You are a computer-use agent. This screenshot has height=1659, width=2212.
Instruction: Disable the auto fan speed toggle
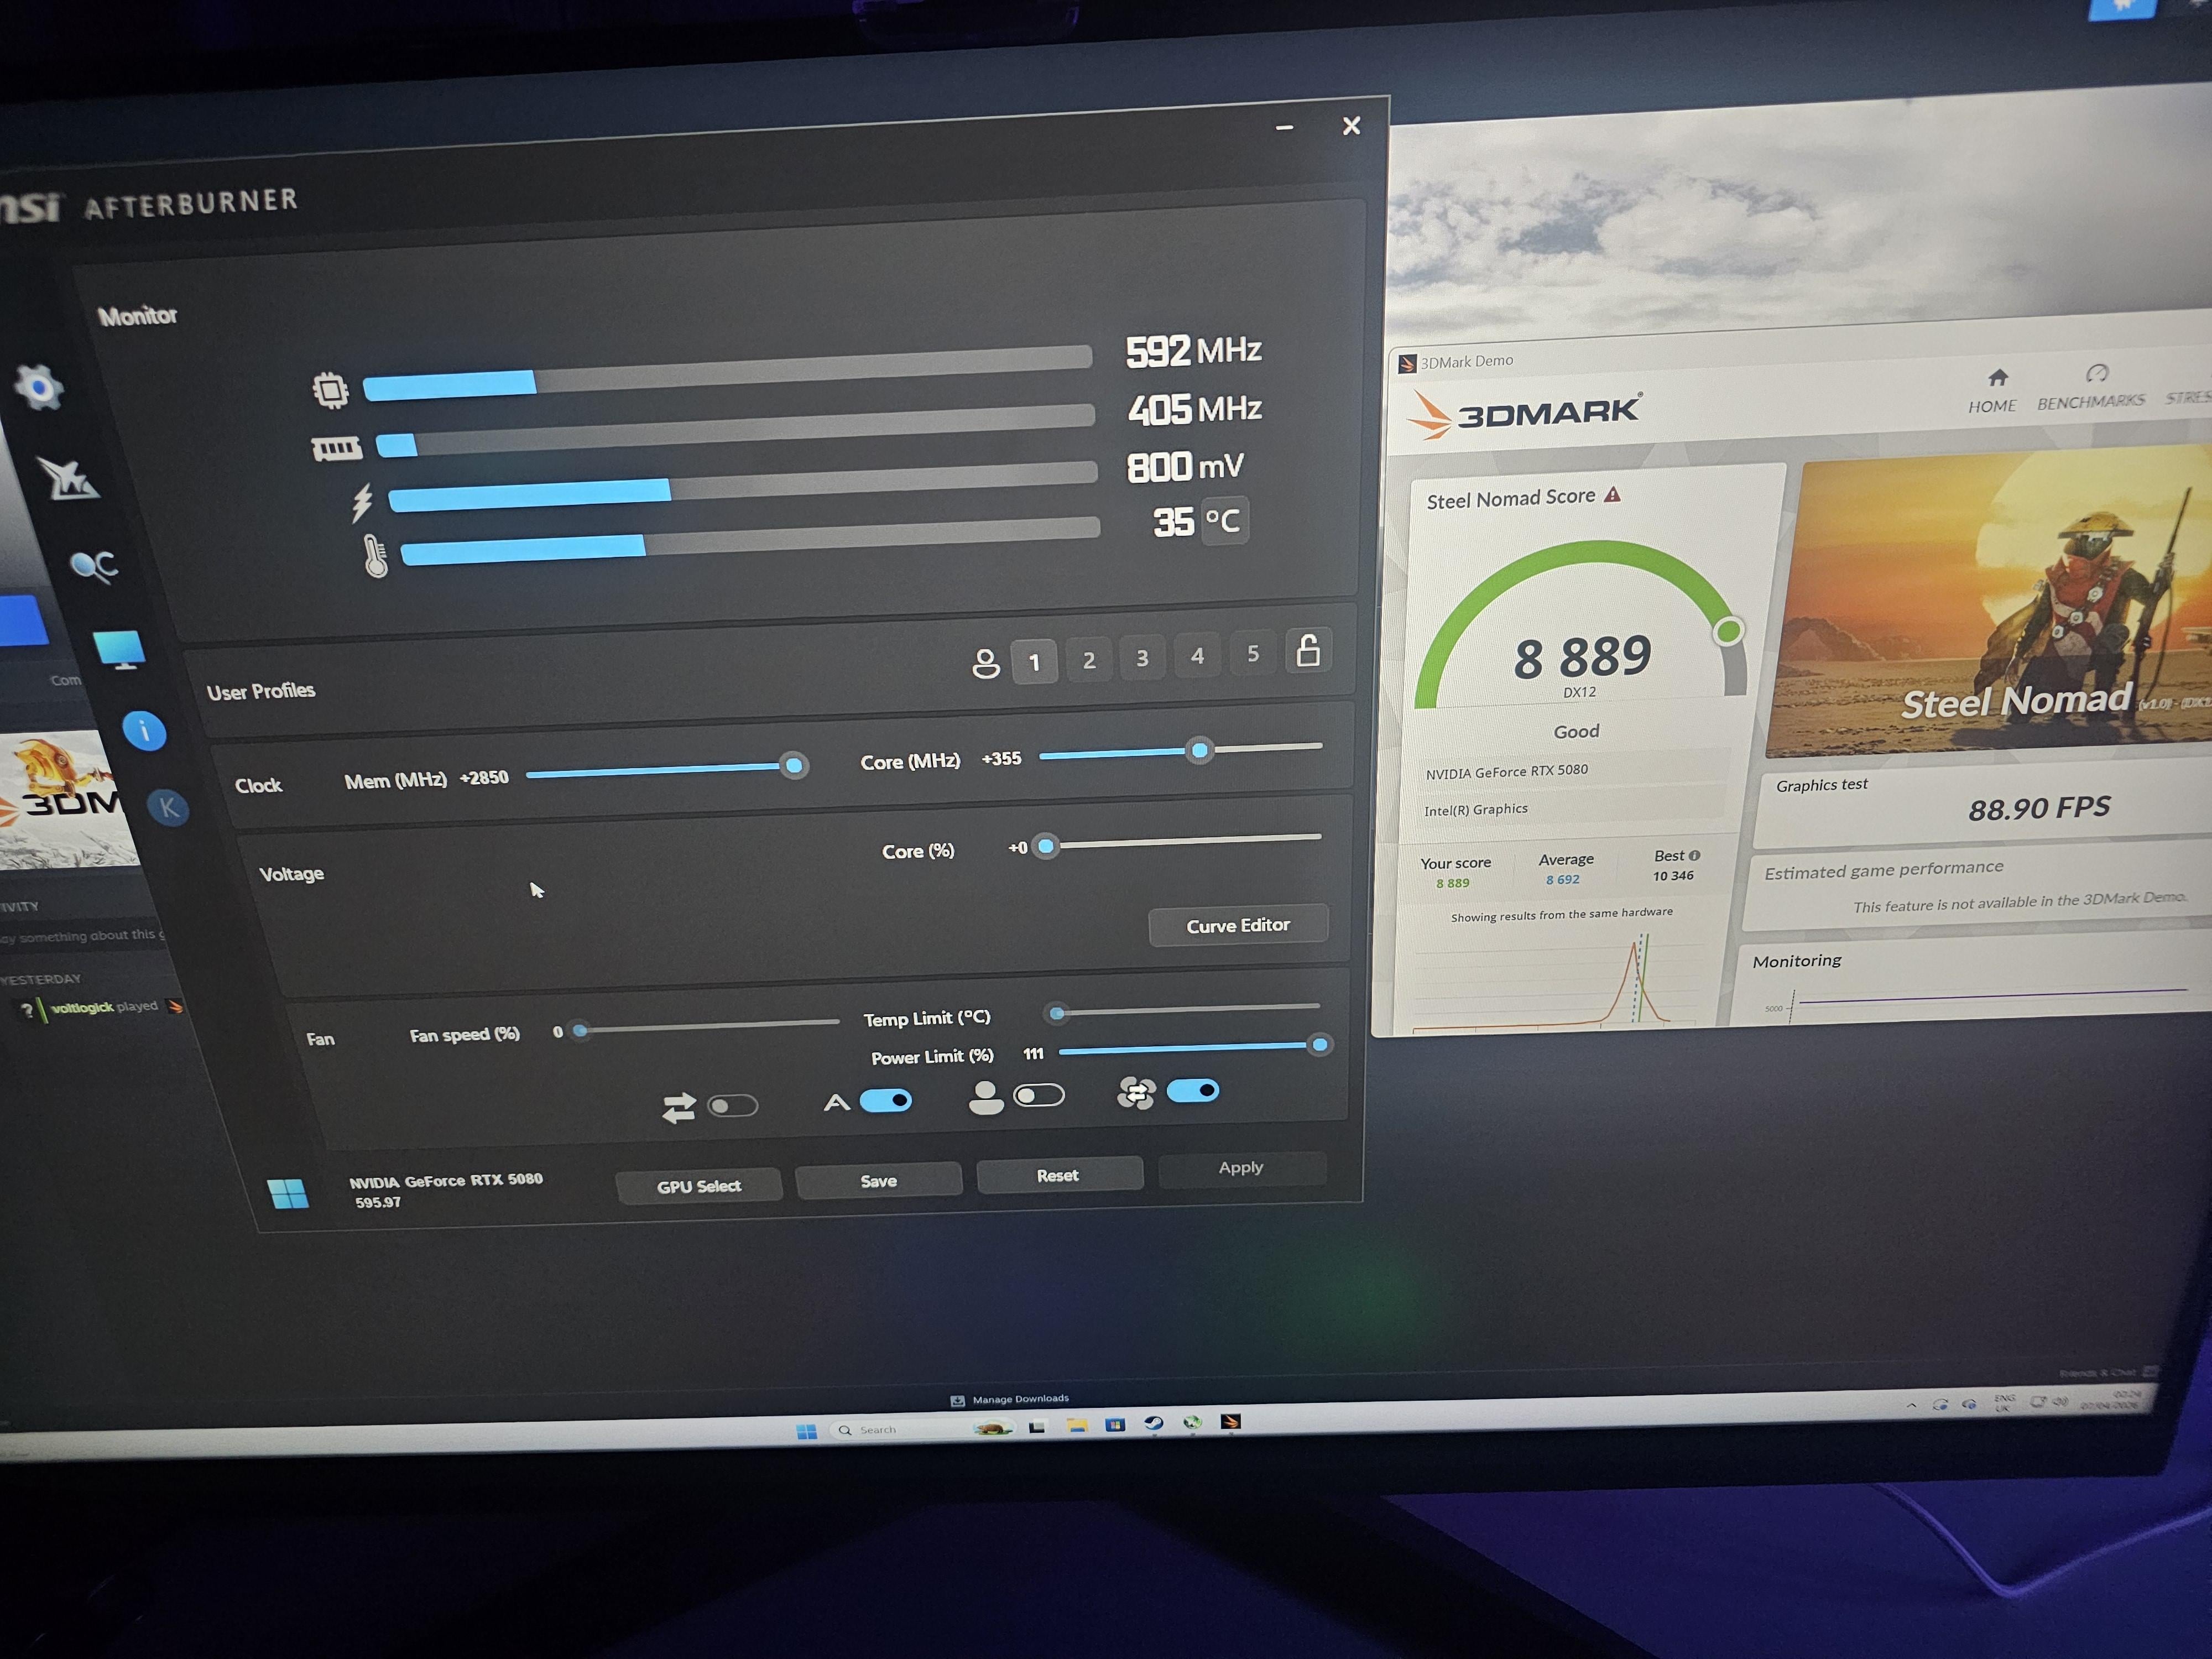point(886,1100)
